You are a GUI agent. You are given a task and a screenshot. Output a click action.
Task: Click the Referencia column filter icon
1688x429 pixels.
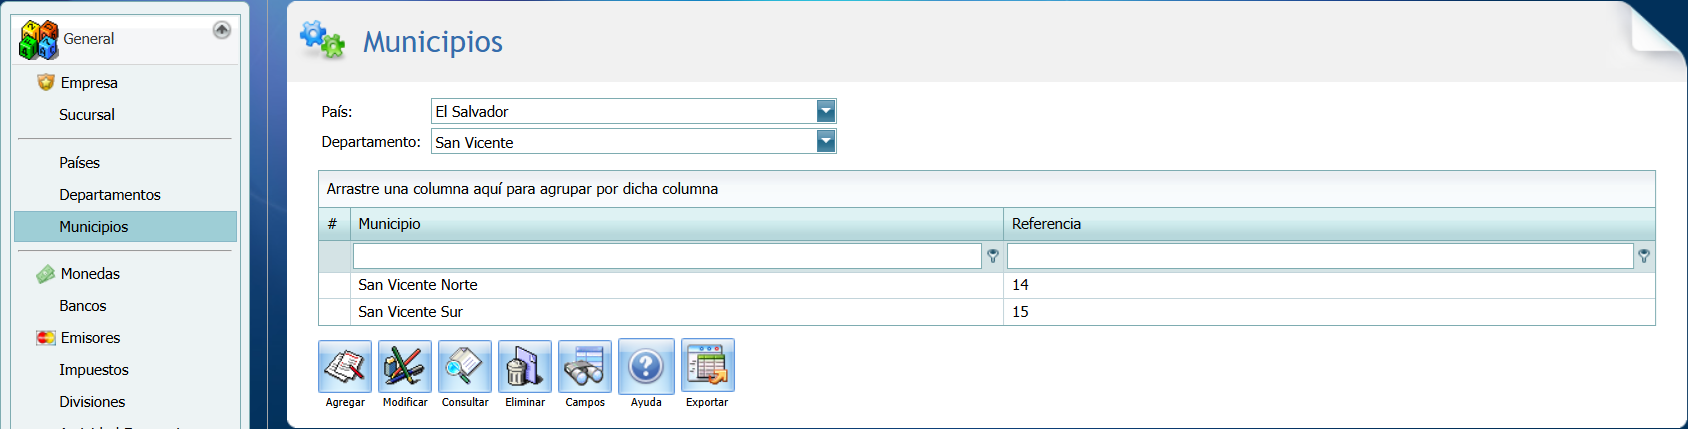click(1644, 256)
